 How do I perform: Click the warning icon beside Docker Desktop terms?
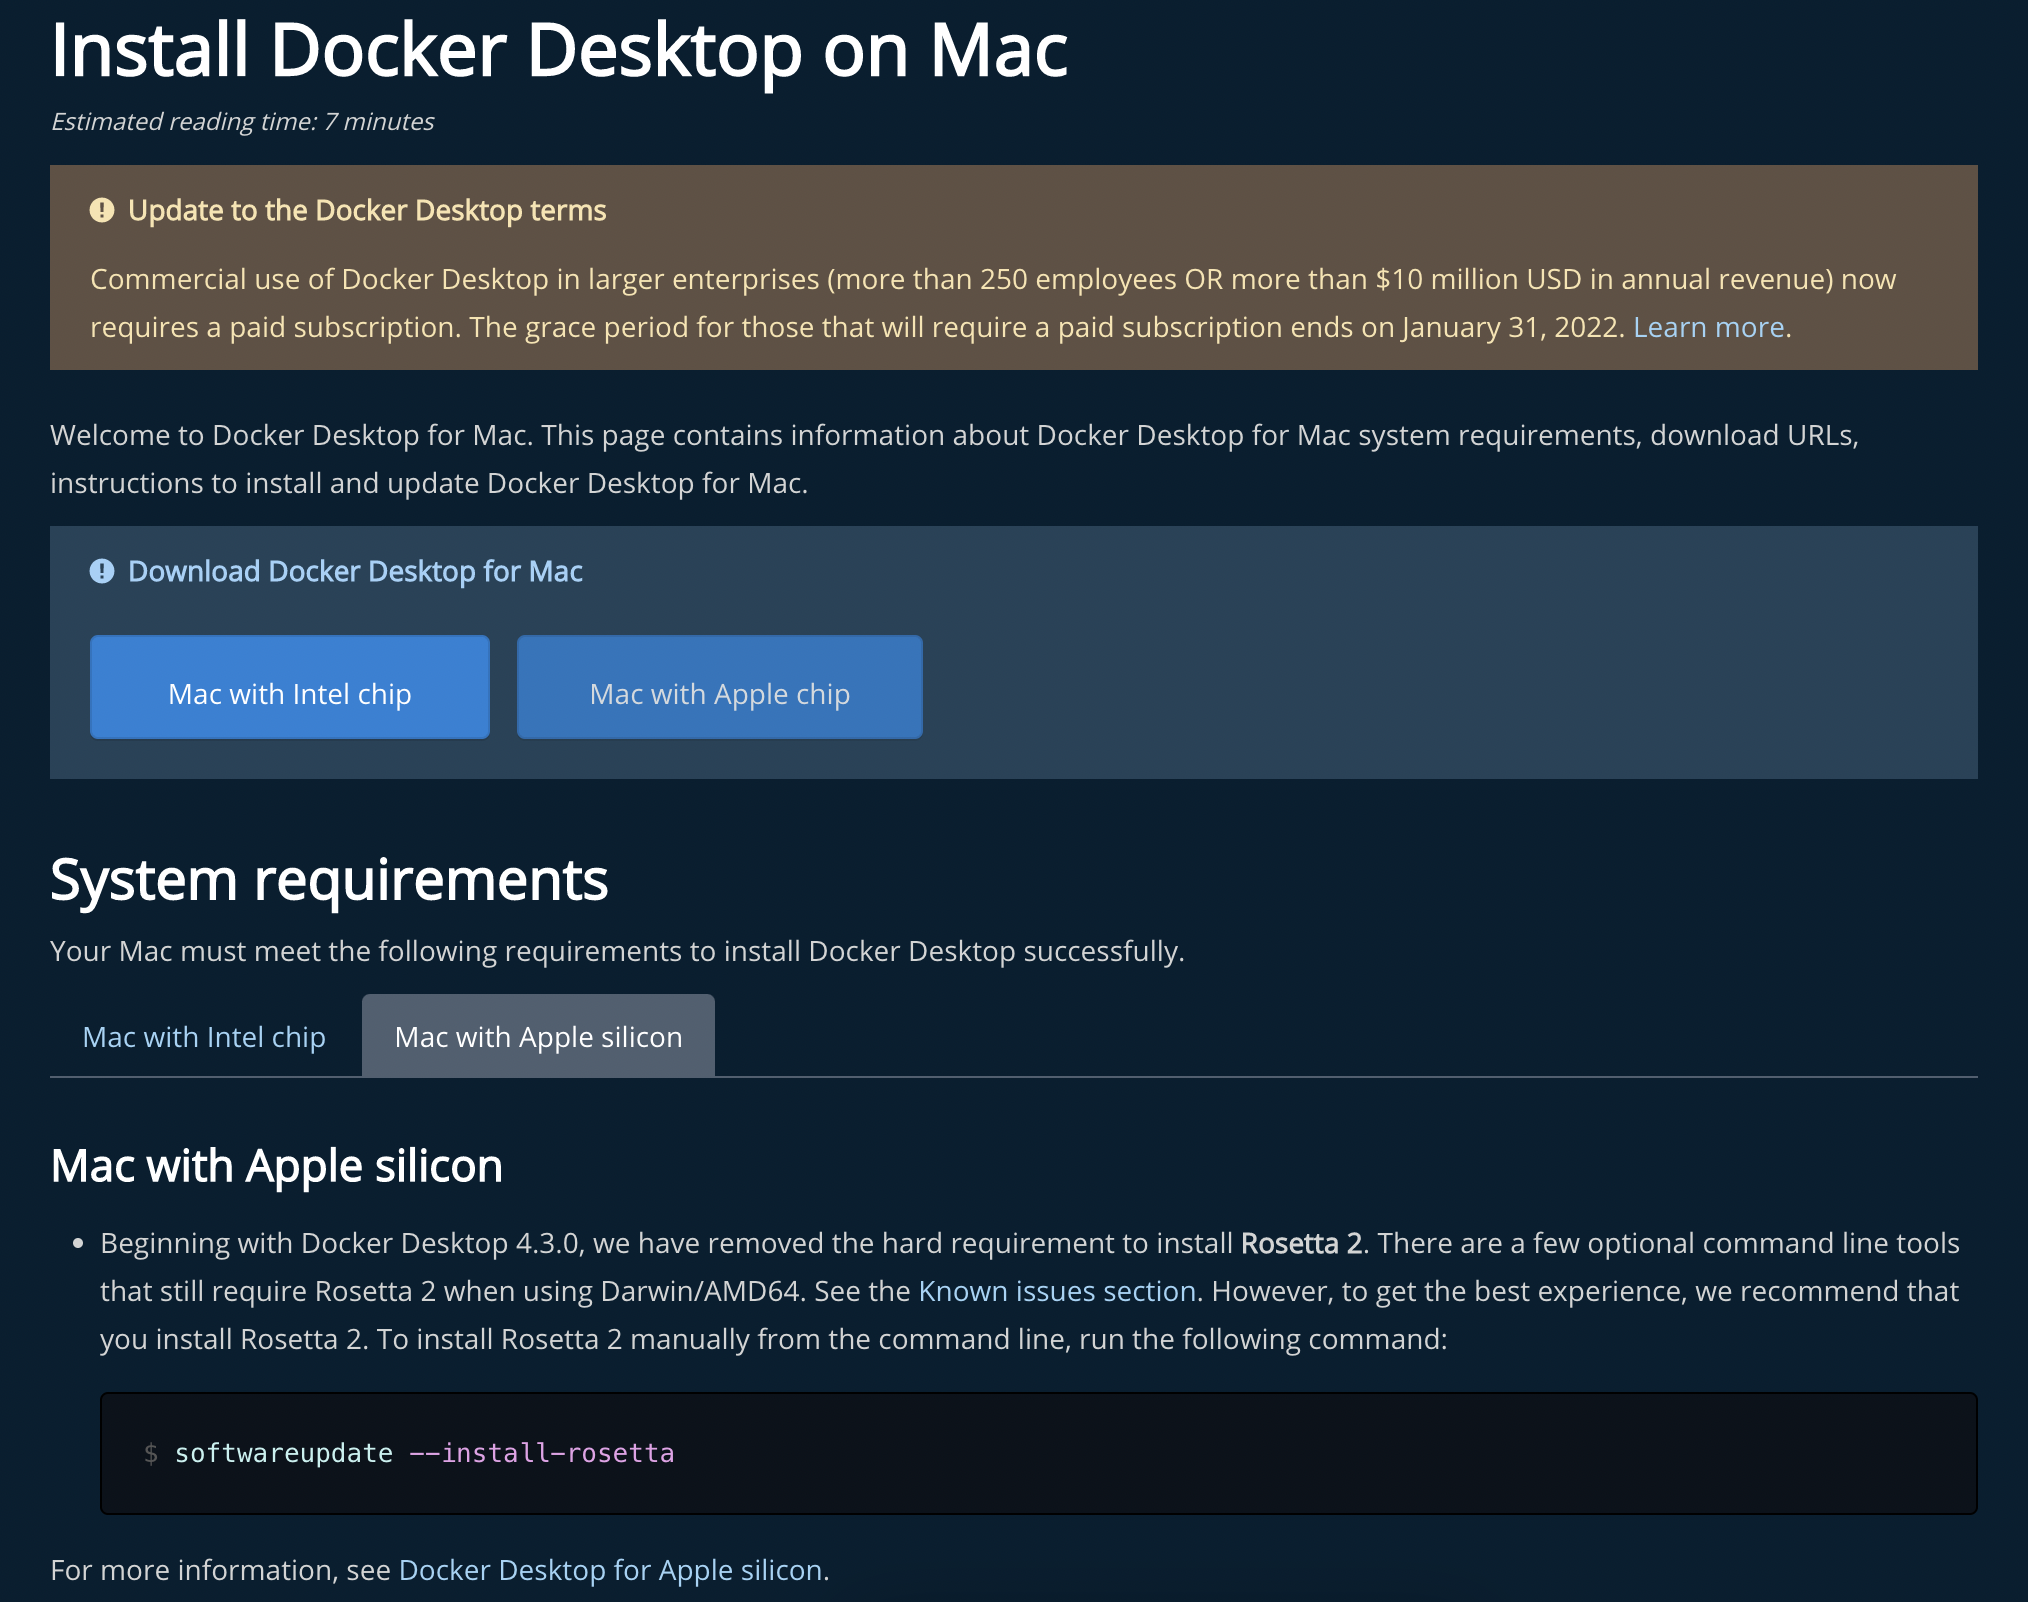pos(102,210)
